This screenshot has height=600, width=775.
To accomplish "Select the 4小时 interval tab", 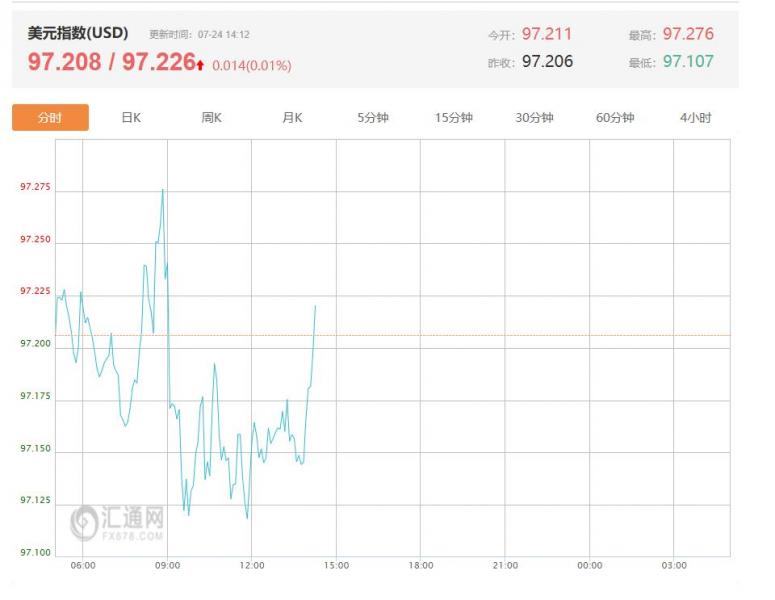I will pos(695,118).
